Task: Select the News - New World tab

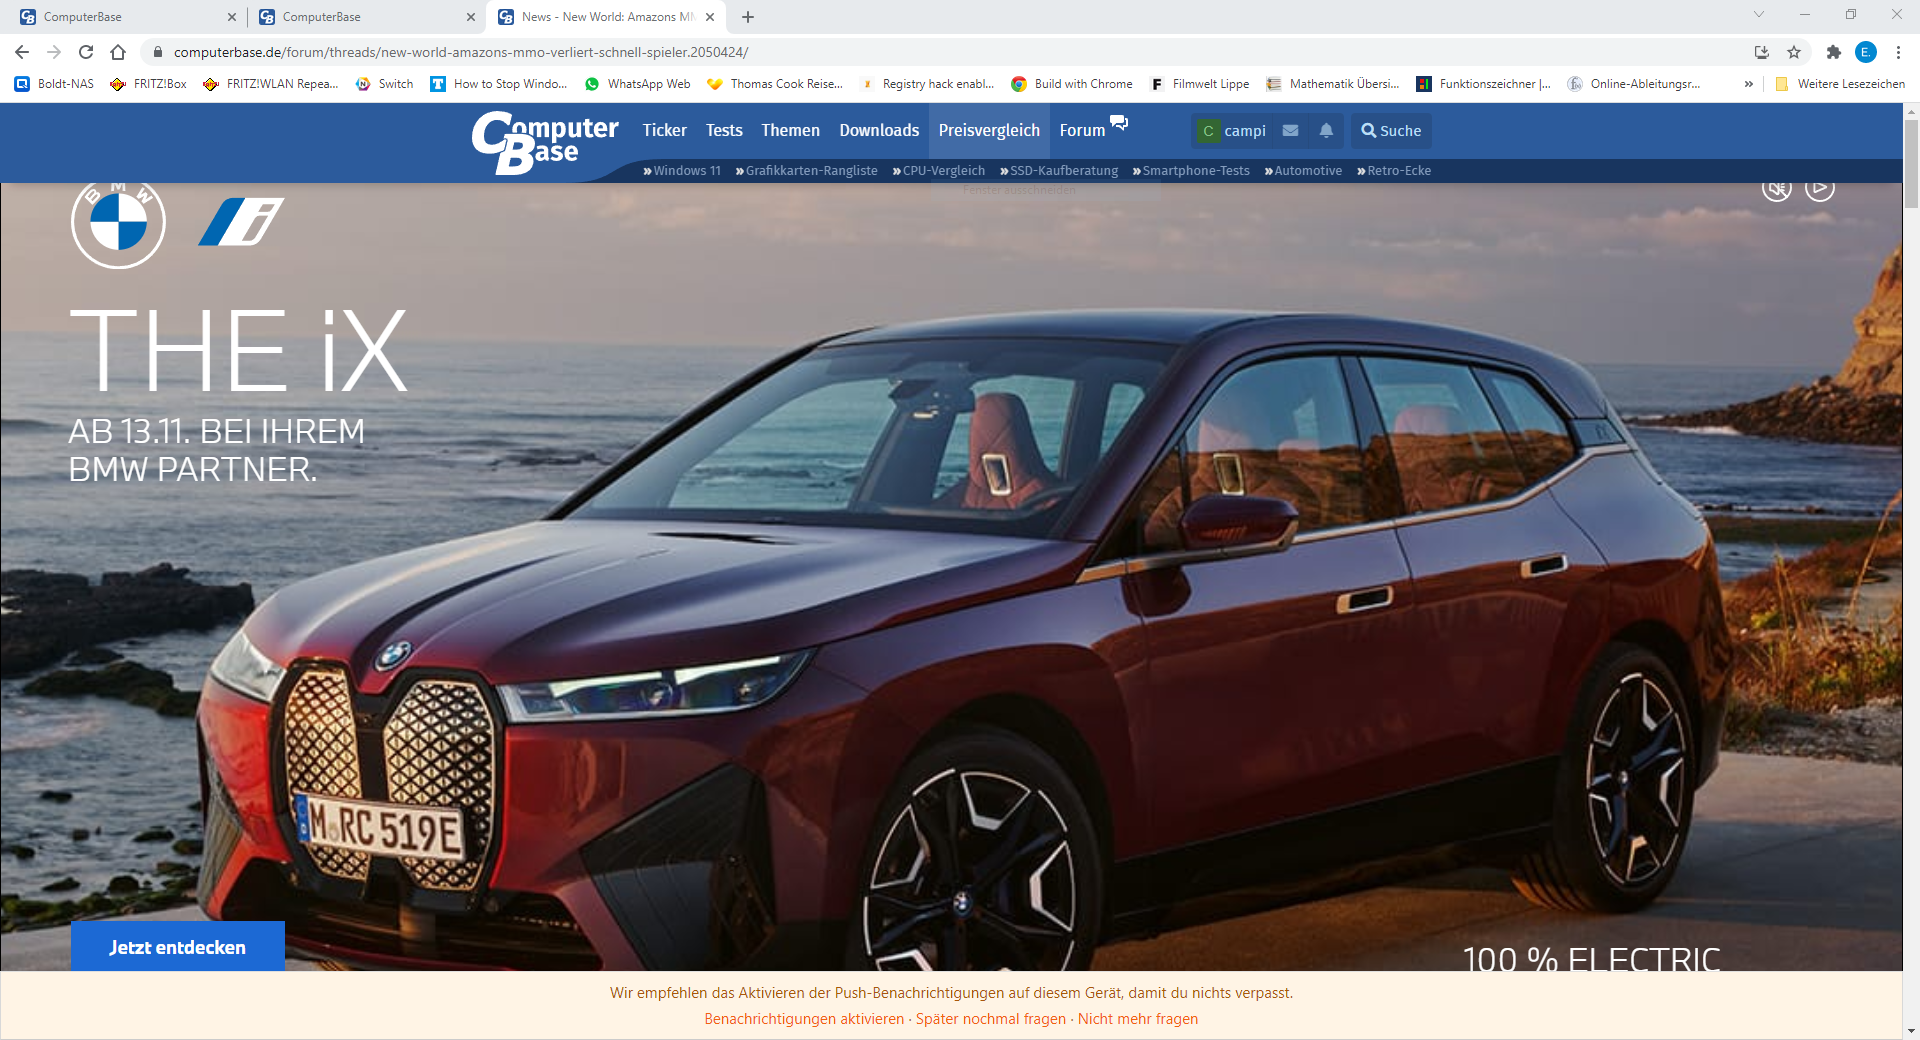Action: tap(606, 17)
